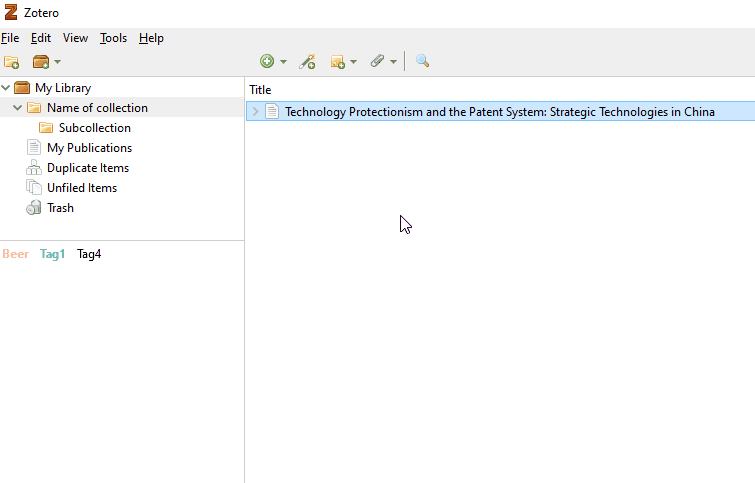The image size is (755, 483).
Task: Expand the Technology Protectionism item row
Action: click(256, 112)
